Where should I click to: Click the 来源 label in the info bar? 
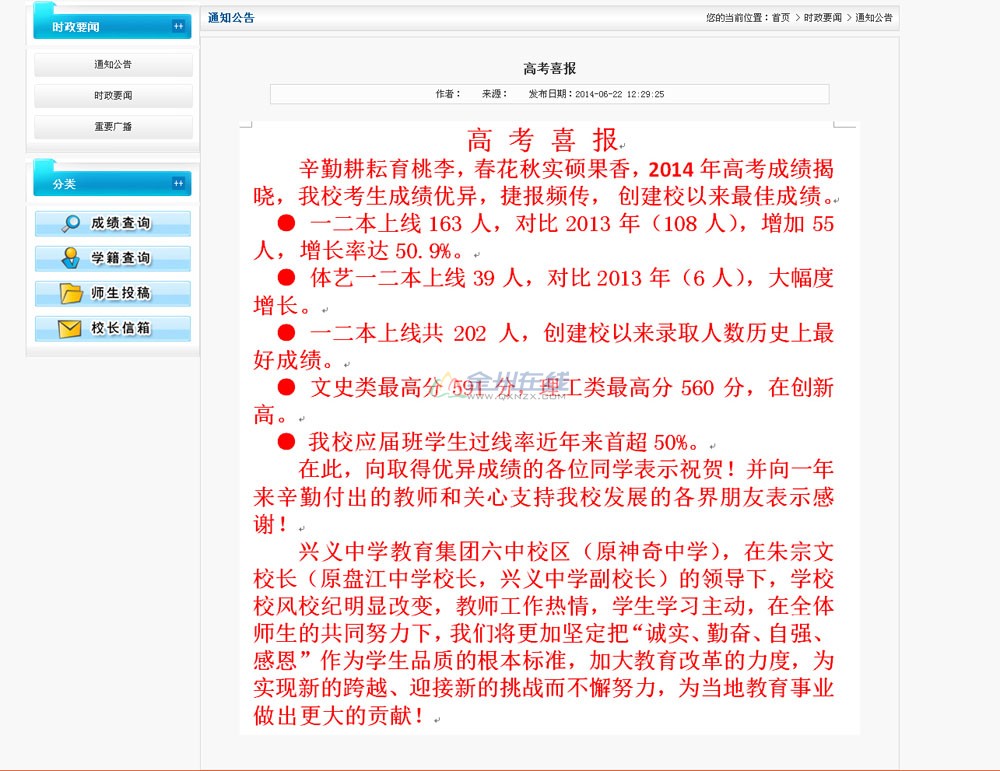(x=494, y=94)
